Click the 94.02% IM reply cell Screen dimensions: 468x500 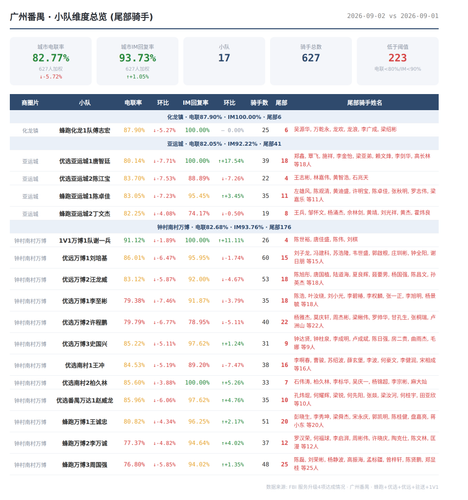tap(199, 464)
